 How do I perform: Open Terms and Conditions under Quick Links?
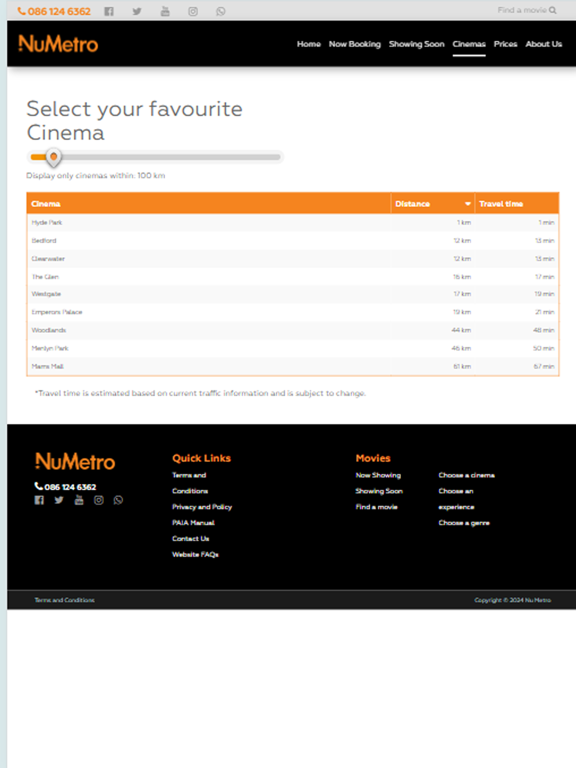[x=190, y=483]
